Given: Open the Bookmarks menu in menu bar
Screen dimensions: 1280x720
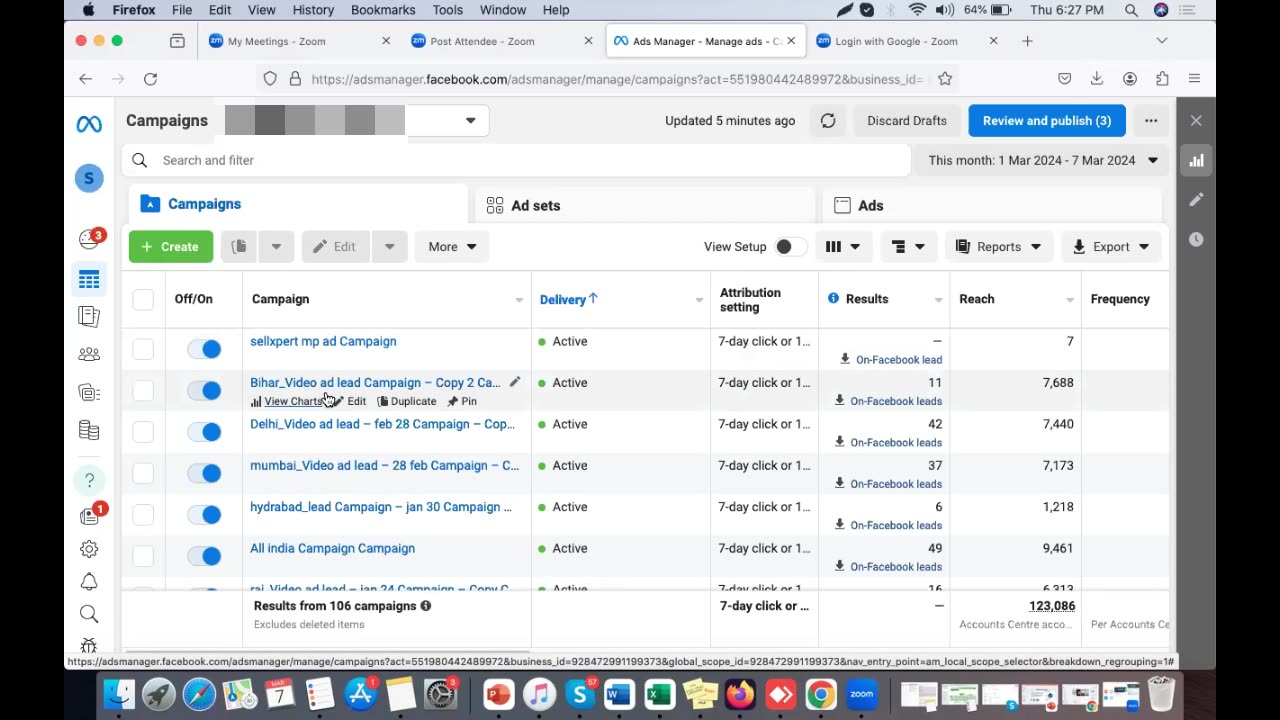Looking at the screenshot, I should pyautogui.click(x=383, y=10).
